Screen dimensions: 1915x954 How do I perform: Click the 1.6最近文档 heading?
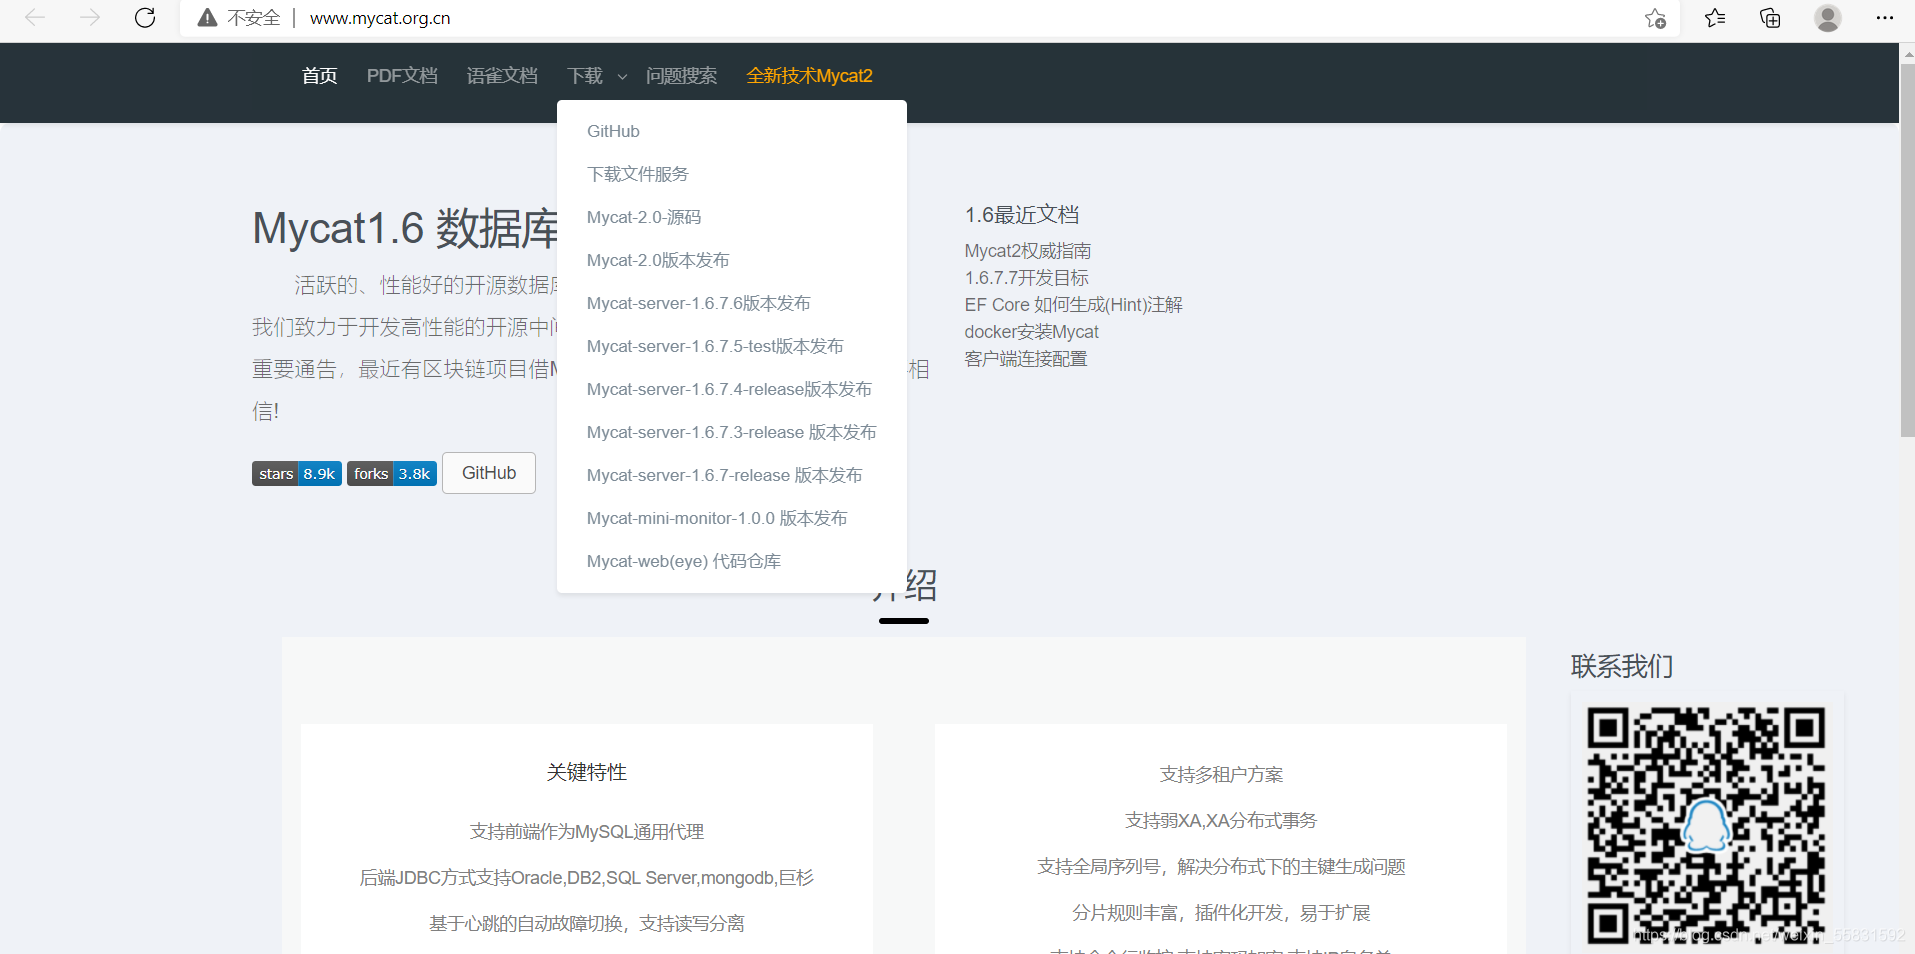(x=1022, y=215)
